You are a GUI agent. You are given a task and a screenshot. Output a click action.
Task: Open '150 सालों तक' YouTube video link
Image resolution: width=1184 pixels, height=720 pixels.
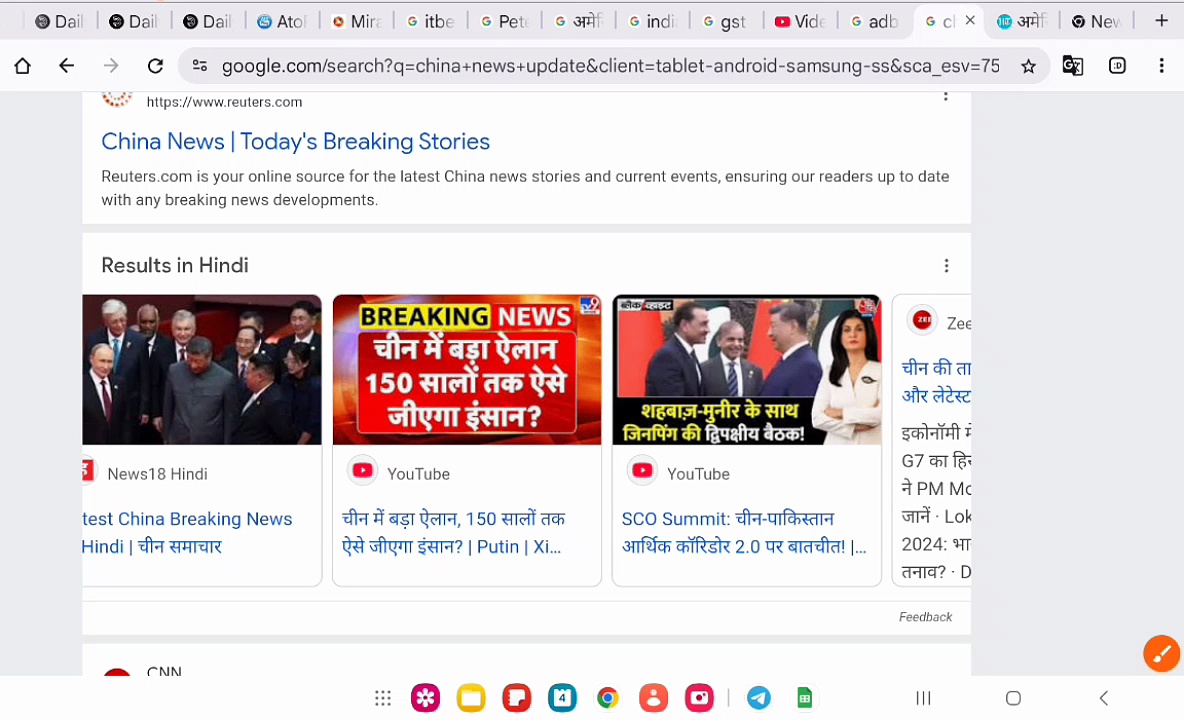point(453,532)
